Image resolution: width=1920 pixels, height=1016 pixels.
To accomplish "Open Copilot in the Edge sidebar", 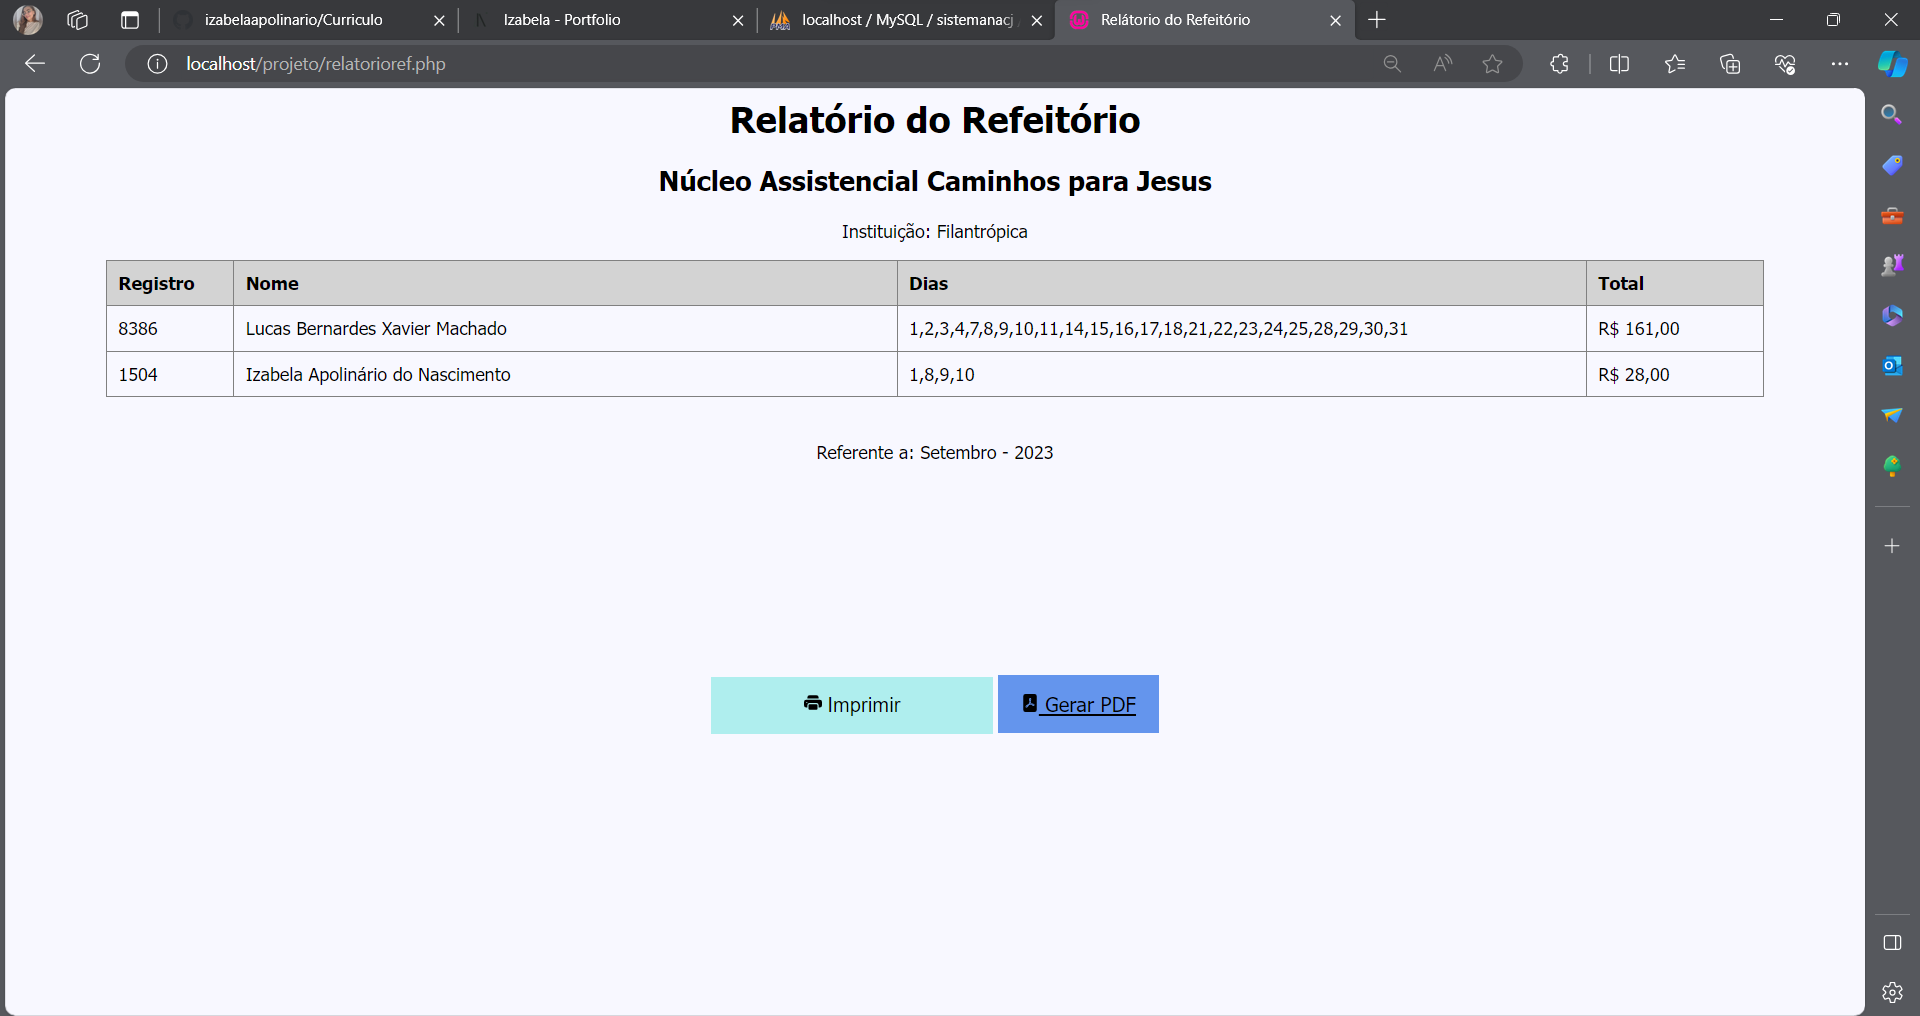I will (x=1892, y=64).
